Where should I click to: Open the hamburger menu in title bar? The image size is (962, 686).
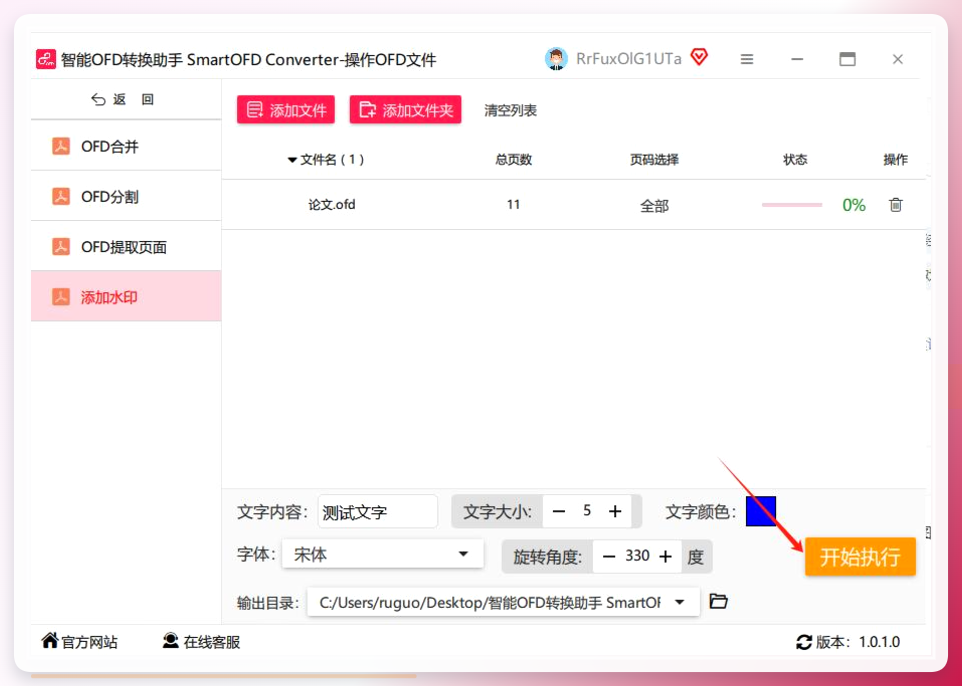pyautogui.click(x=747, y=59)
